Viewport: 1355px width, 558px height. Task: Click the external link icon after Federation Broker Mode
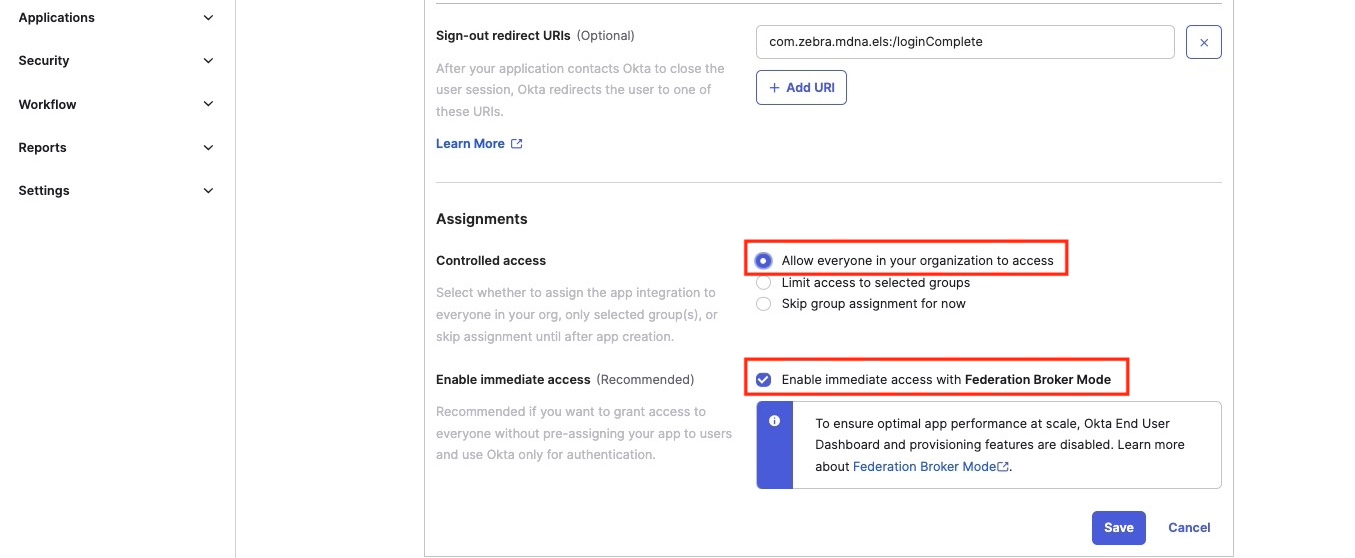click(1003, 467)
